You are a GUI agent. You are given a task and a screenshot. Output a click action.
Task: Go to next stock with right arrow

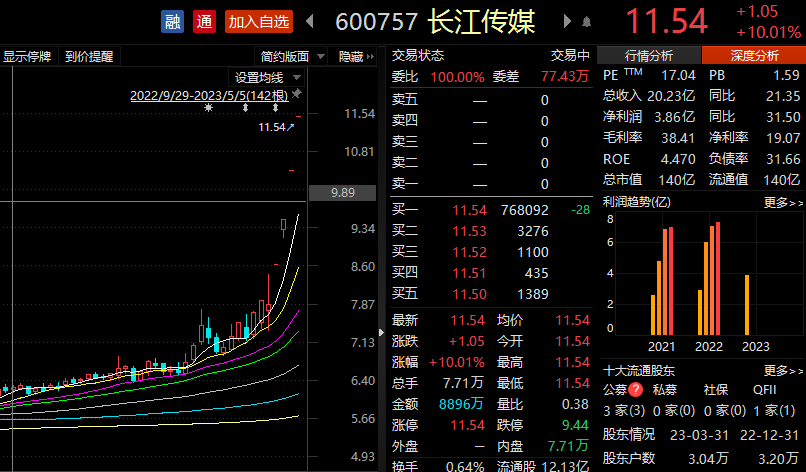[x=567, y=21]
